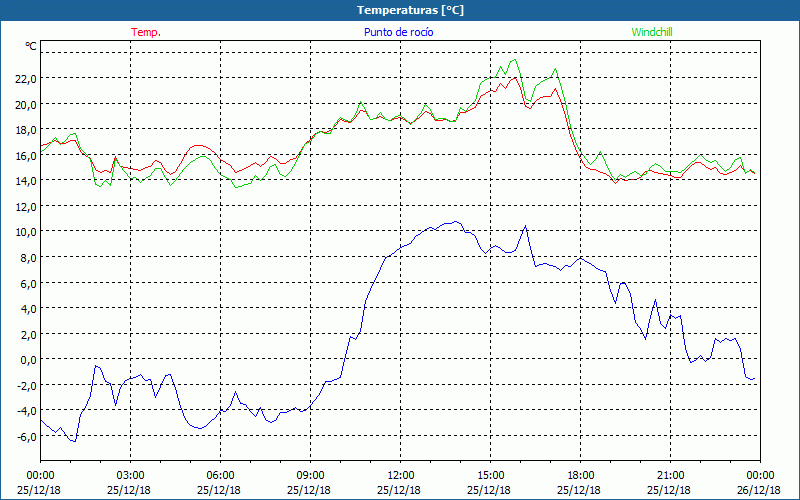
Task: Click the °C unit label on the y-axis
Action: point(31,46)
